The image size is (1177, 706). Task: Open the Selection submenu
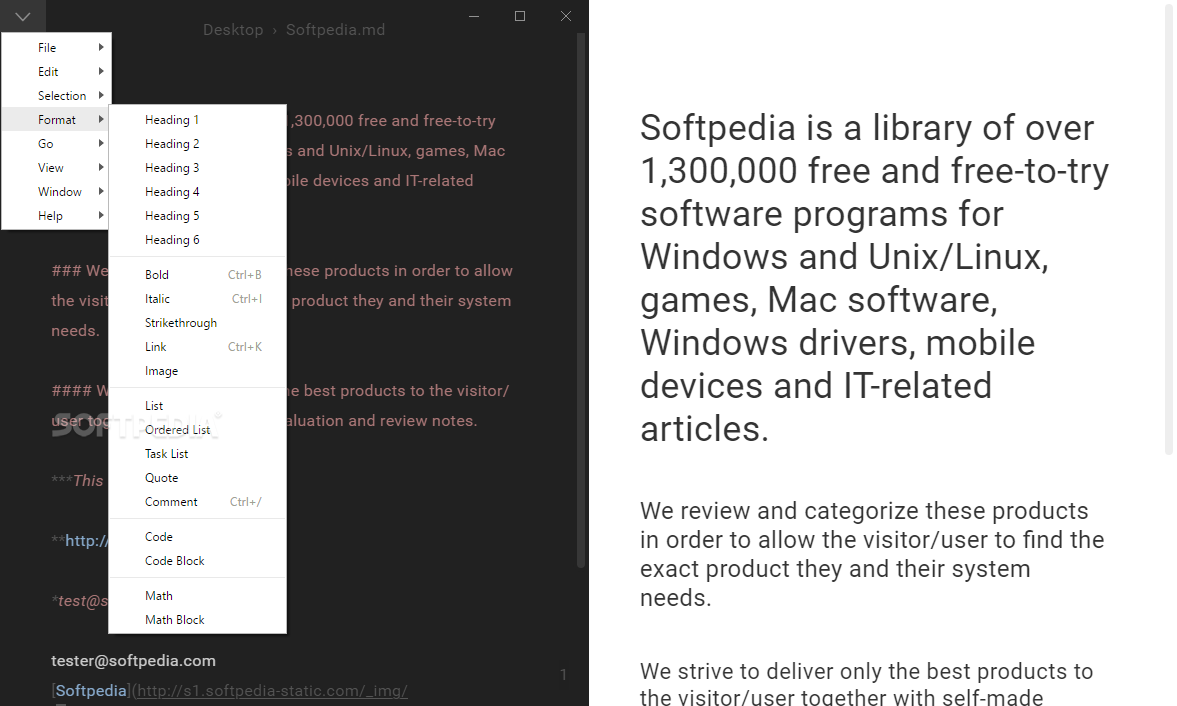pos(56,95)
